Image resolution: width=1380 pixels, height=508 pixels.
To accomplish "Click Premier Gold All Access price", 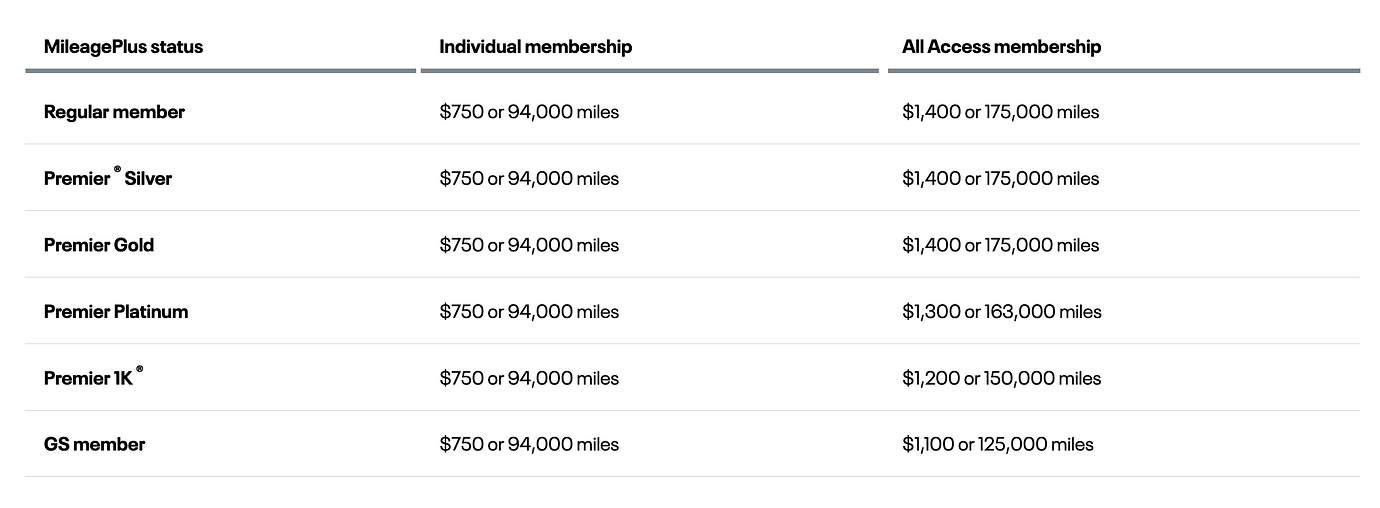I will (1000, 245).
